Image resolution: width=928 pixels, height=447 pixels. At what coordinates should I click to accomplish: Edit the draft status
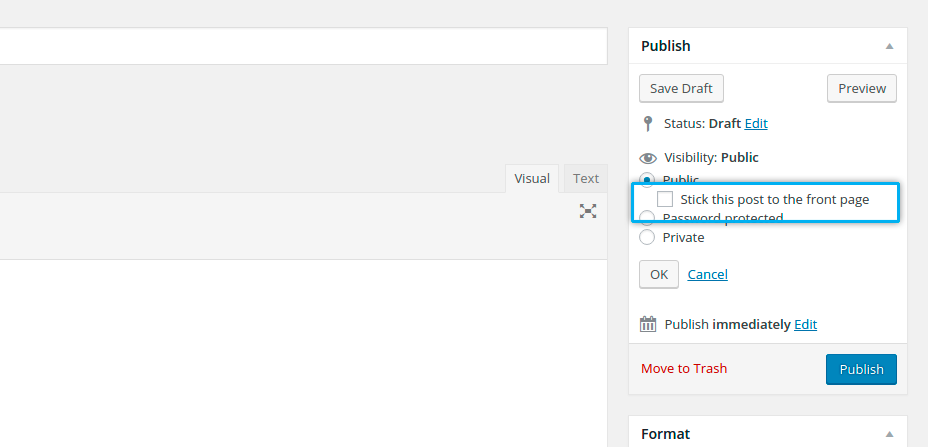pyautogui.click(x=756, y=124)
